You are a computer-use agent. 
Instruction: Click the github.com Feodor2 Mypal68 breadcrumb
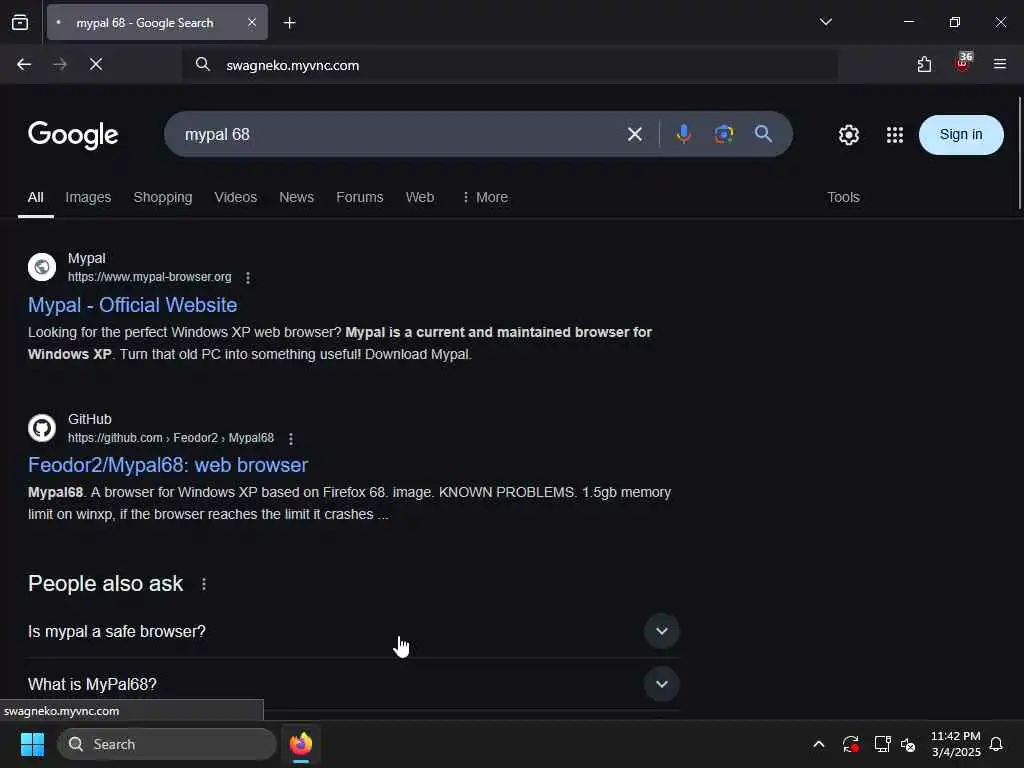pos(171,438)
